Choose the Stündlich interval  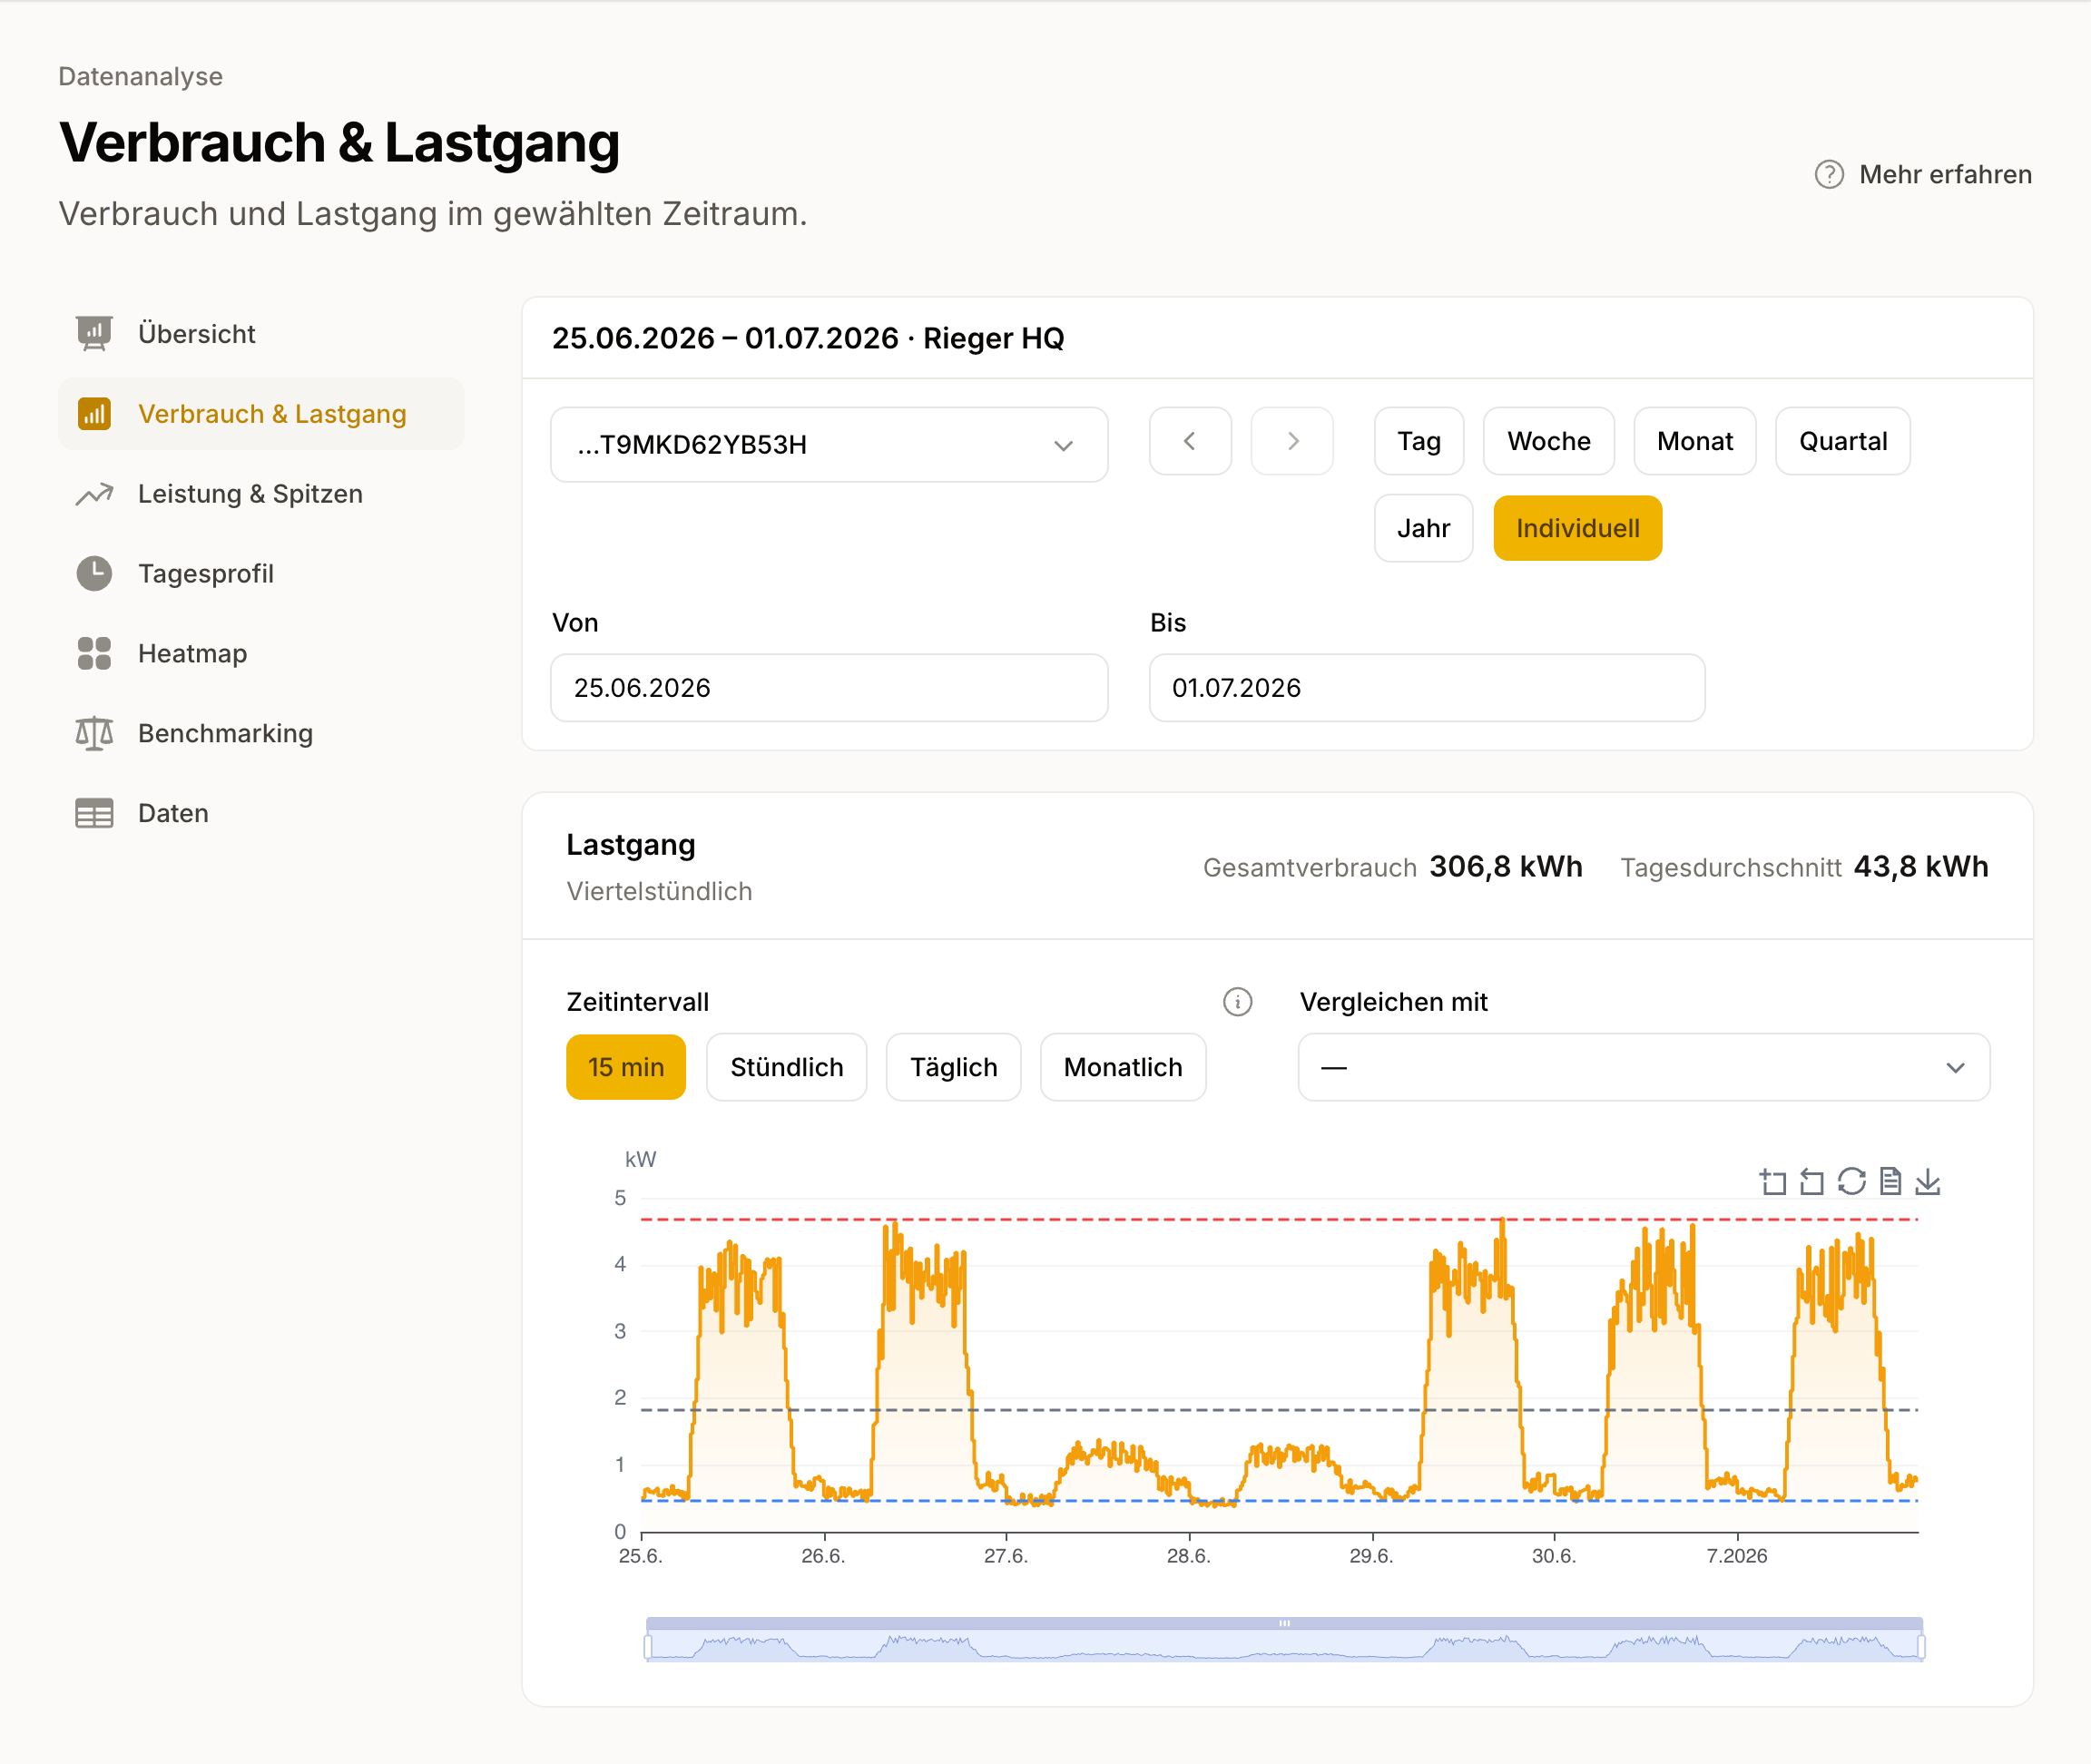pos(787,1067)
